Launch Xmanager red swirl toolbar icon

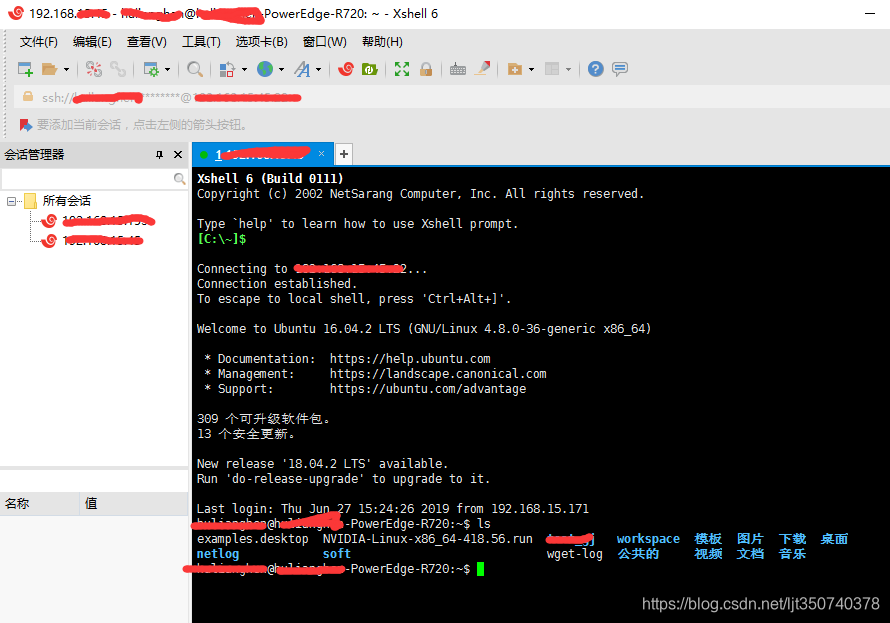pos(346,69)
